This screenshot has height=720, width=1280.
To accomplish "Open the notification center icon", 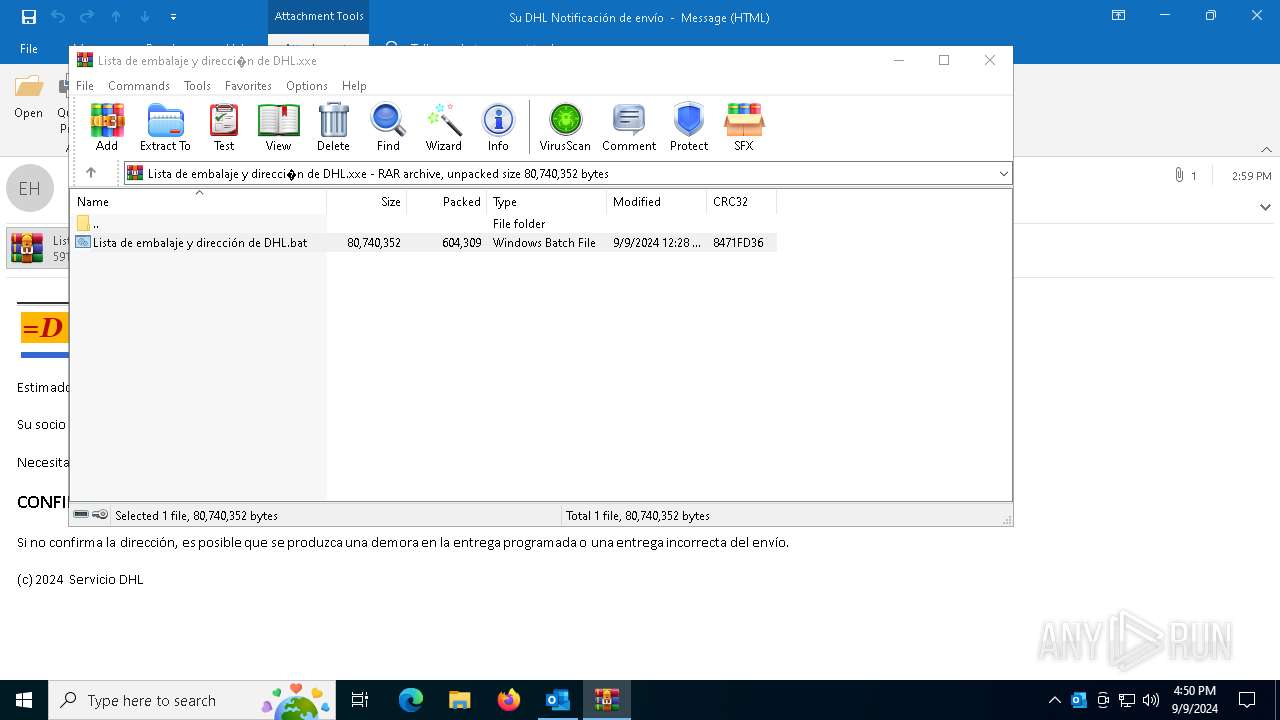I will click(x=1247, y=700).
